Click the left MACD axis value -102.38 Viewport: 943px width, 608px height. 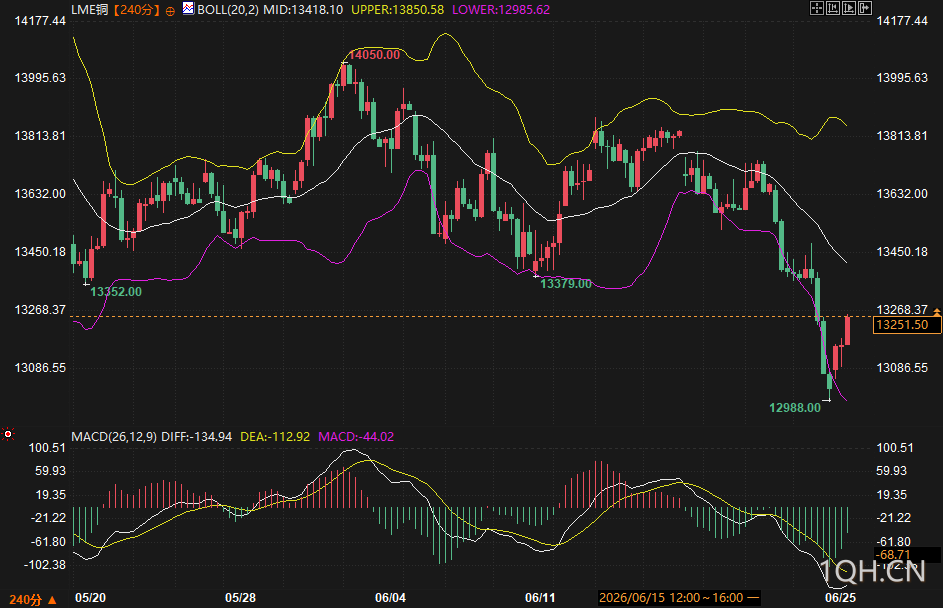pyautogui.click(x=45, y=564)
